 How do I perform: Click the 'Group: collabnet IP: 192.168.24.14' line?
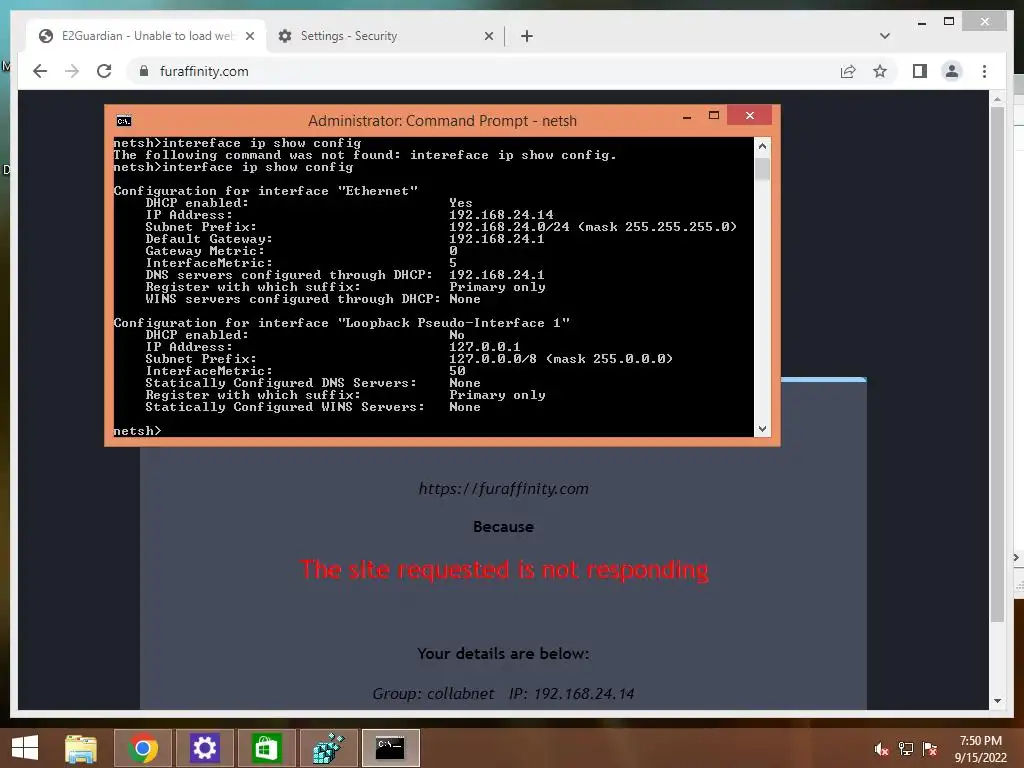[x=504, y=694]
